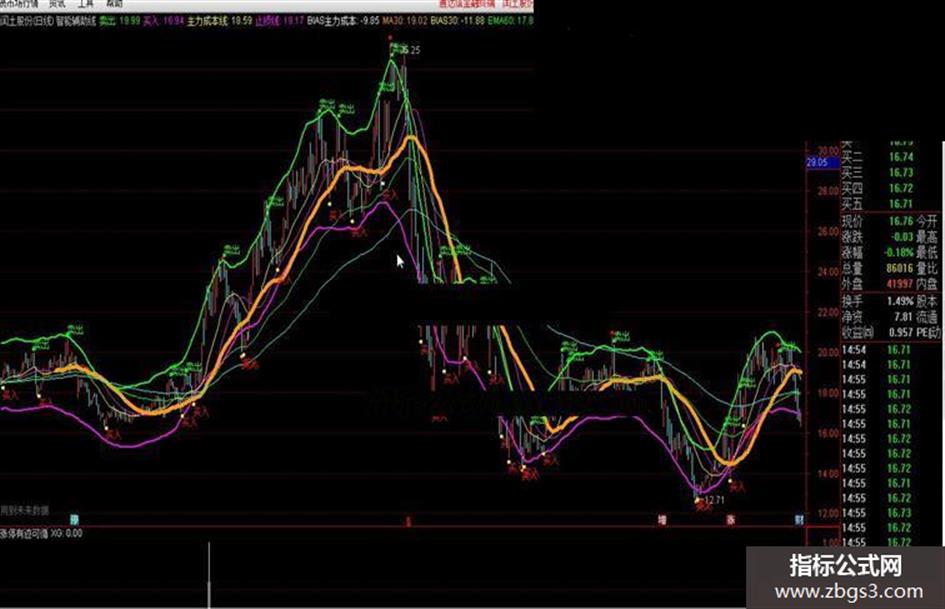Image resolution: width=945 pixels, height=609 pixels.
Task: Click the 买五 bid row at 16.71
Action: [x=878, y=204]
